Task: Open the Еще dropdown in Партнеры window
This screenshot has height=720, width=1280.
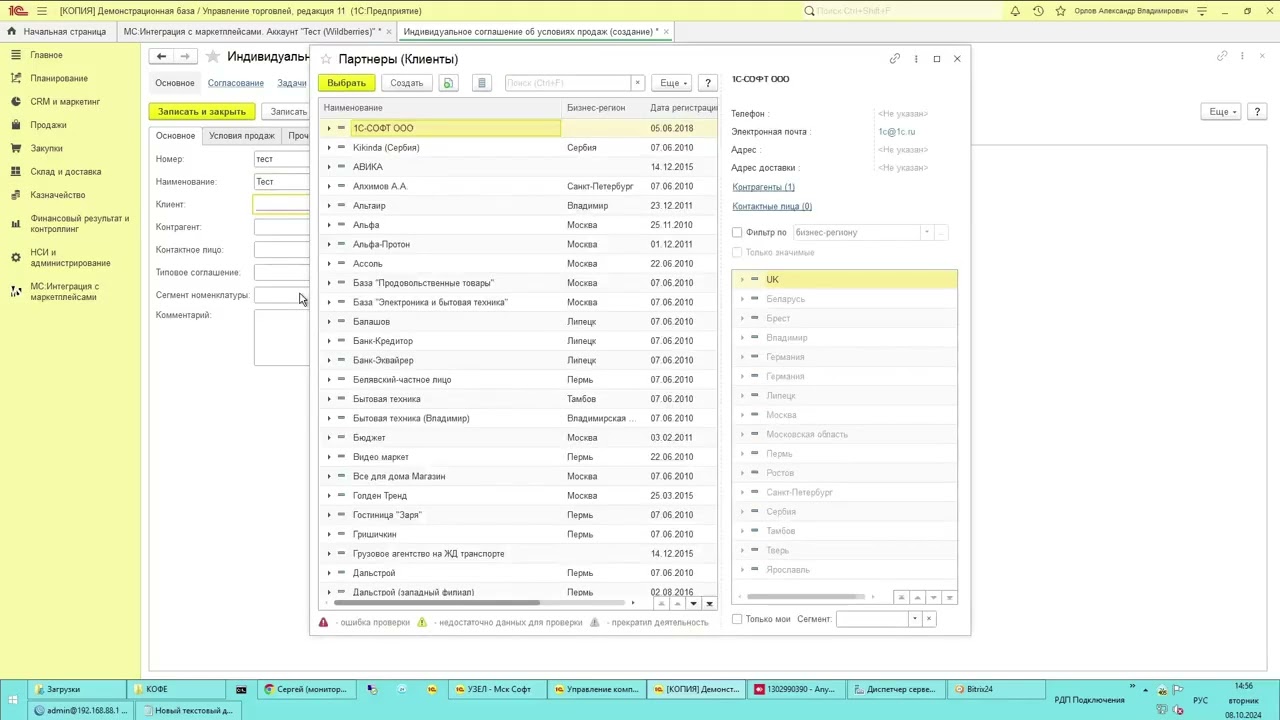Action: (671, 83)
